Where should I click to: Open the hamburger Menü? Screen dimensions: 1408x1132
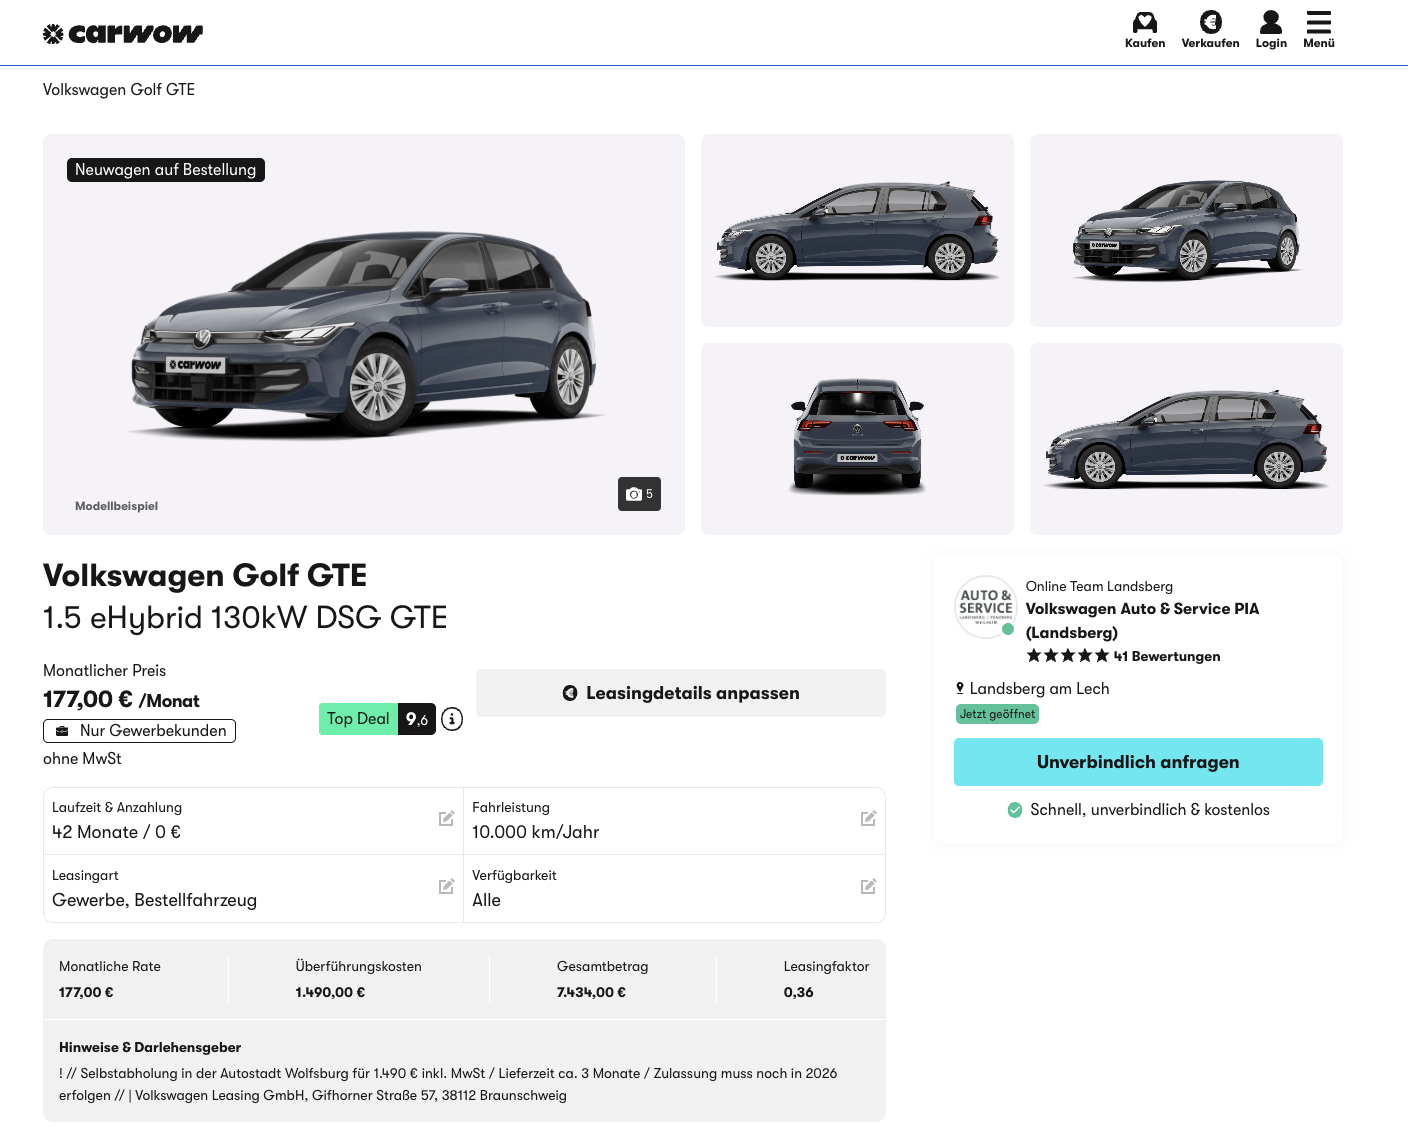(1319, 30)
